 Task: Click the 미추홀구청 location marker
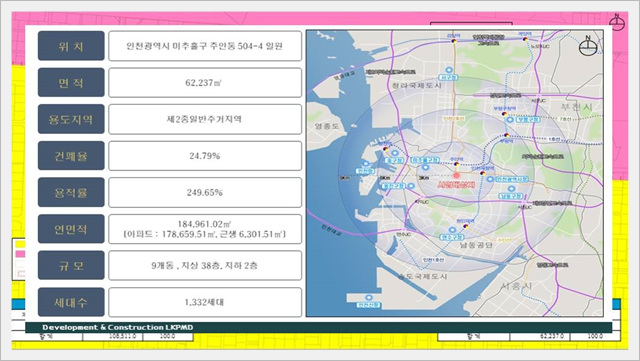425,167
